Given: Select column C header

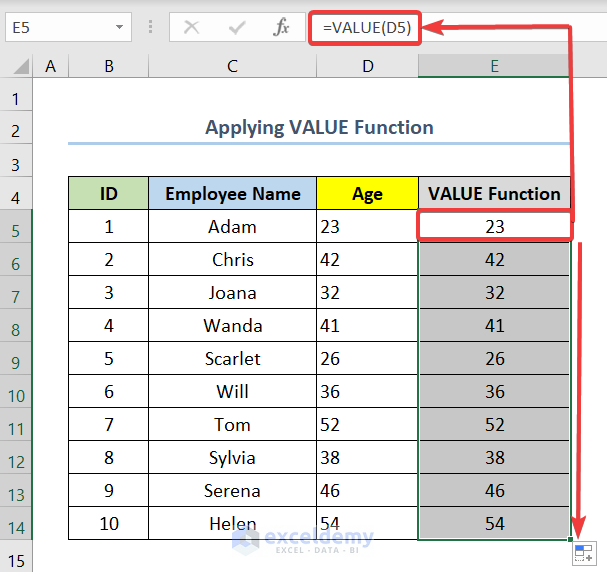Looking at the screenshot, I should [x=232, y=66].
